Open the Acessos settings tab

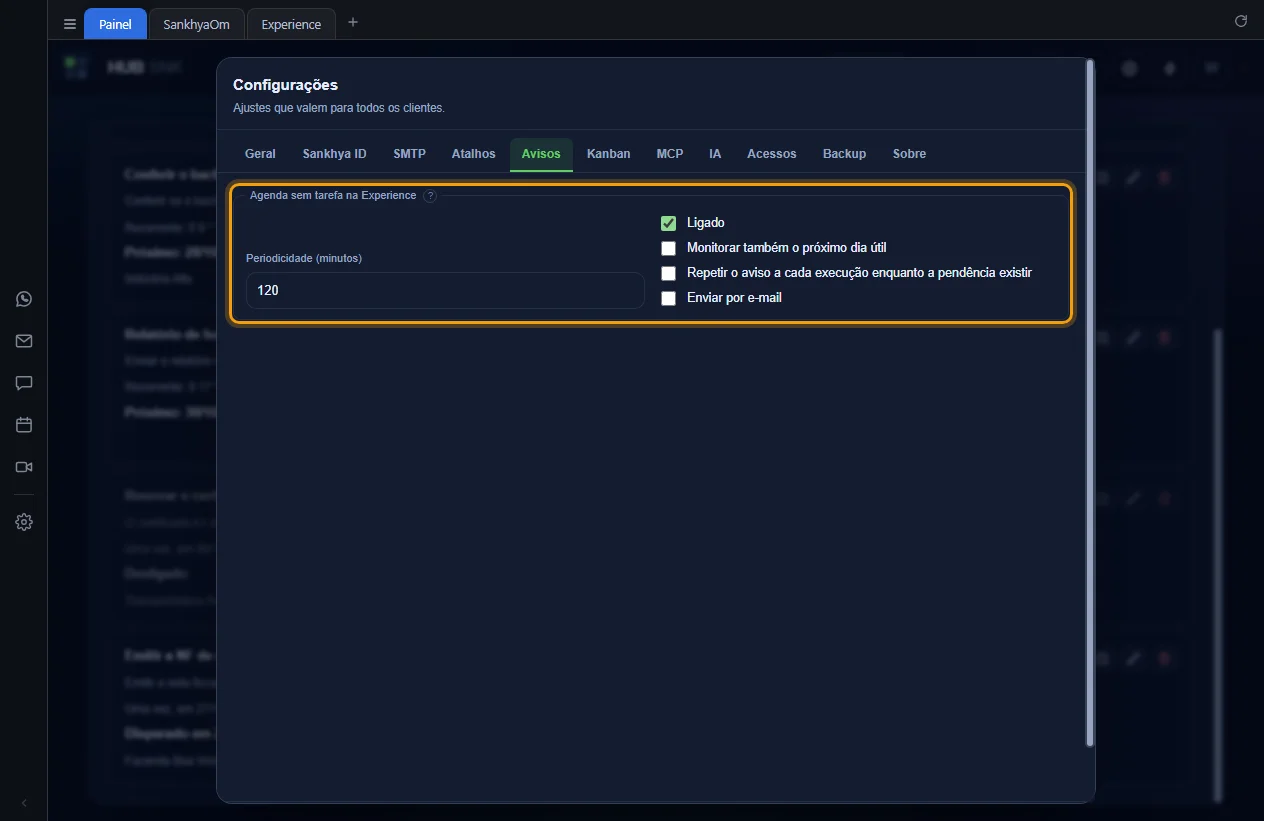tap(772, 154)
